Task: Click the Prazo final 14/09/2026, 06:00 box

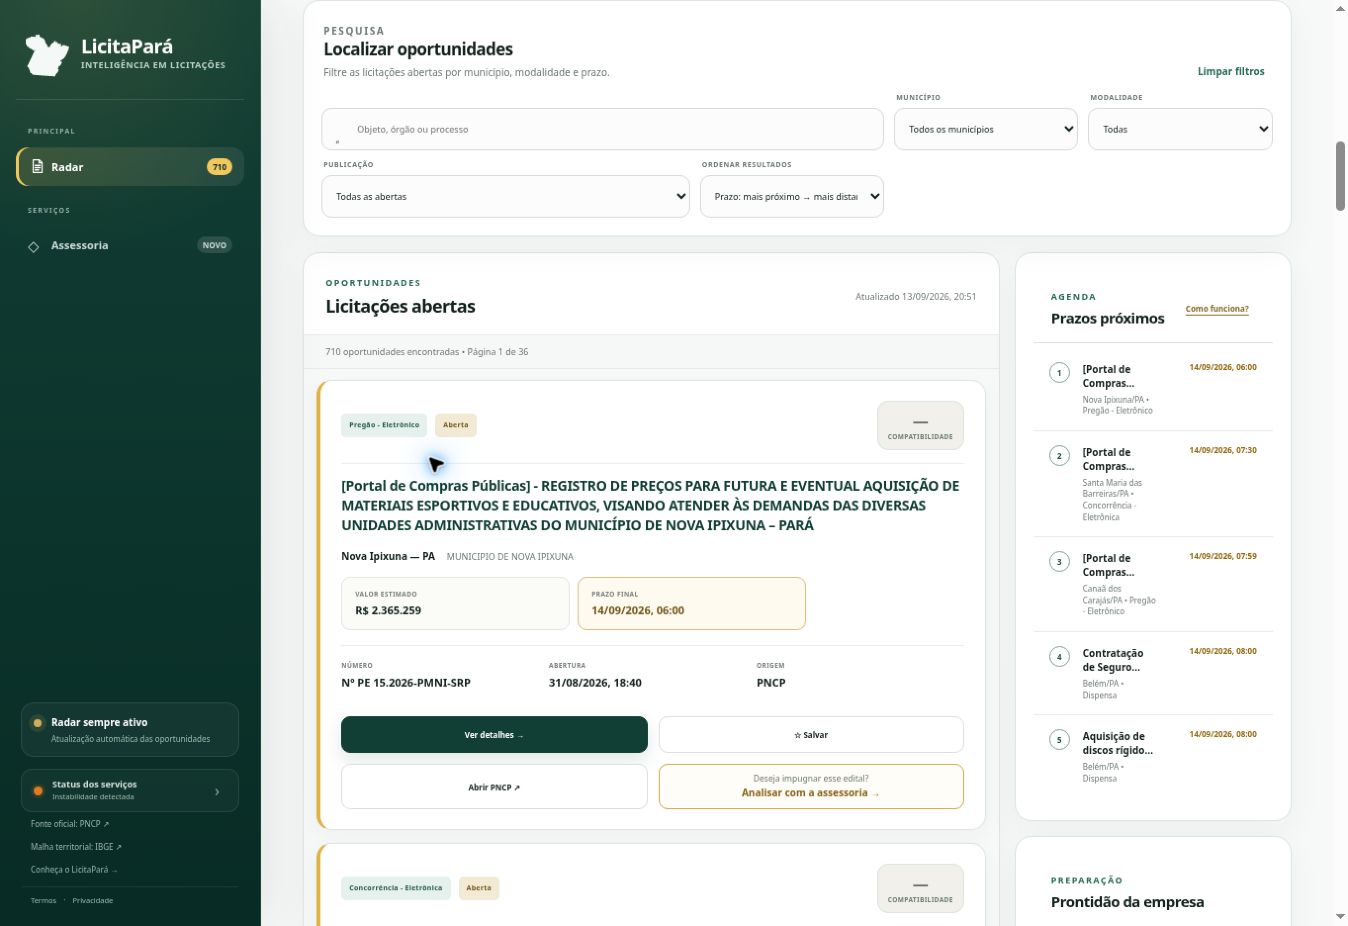Action: tap(691, 603)
